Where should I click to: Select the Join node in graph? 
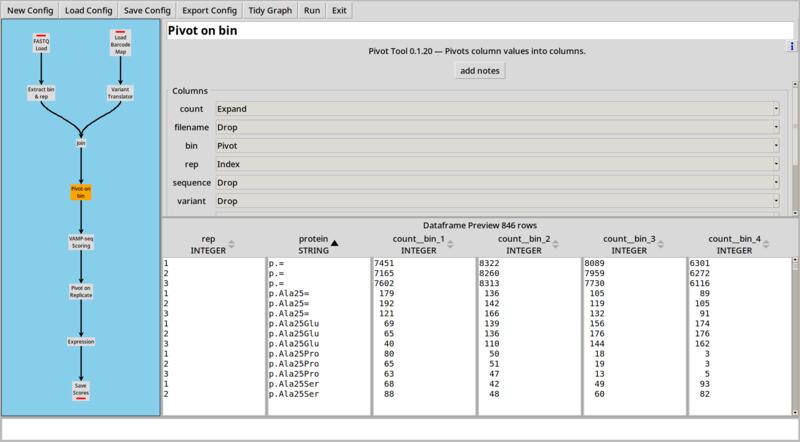click(x=81, y=143)
